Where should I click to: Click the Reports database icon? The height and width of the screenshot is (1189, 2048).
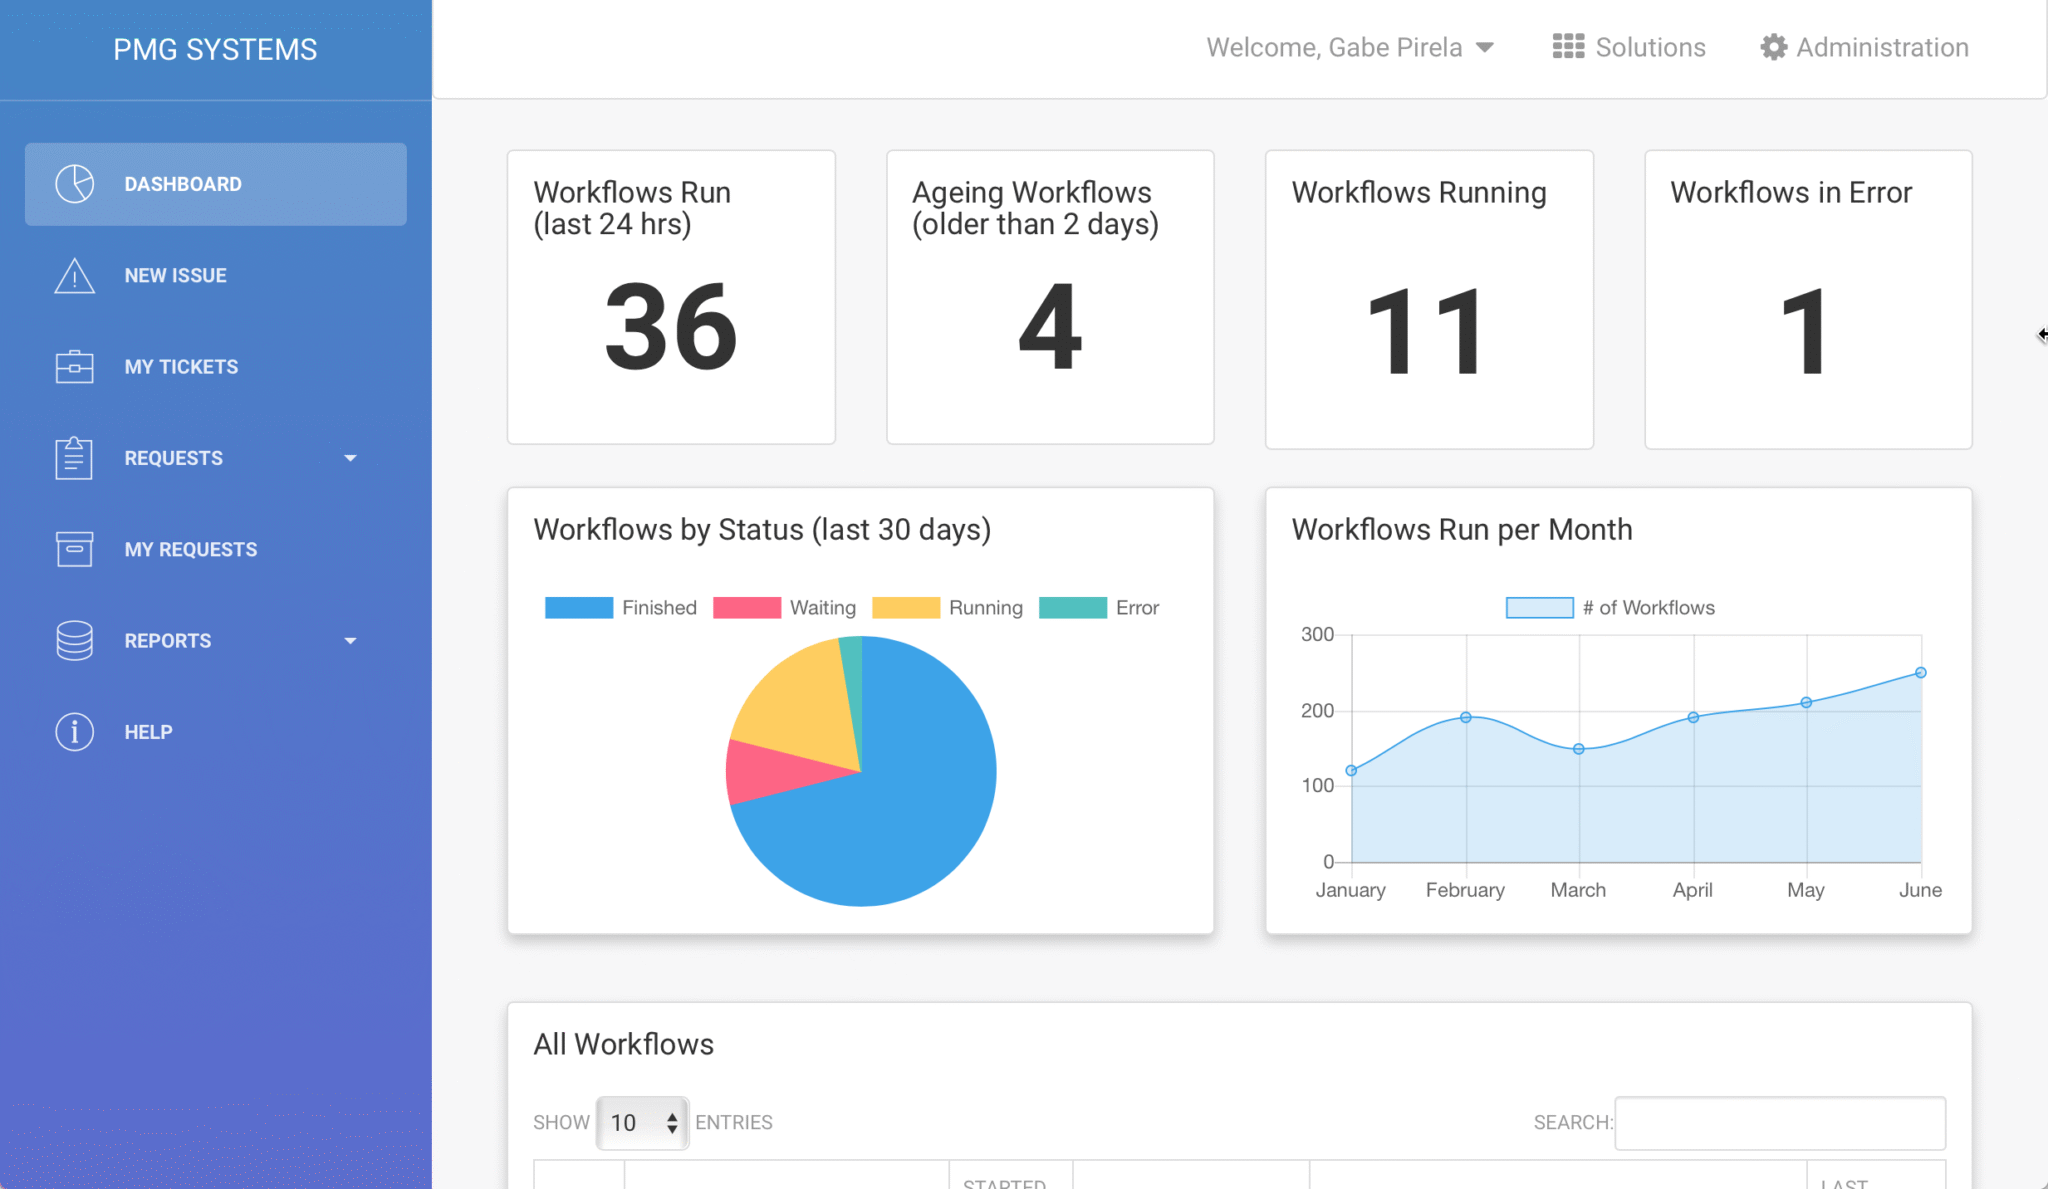73,640
